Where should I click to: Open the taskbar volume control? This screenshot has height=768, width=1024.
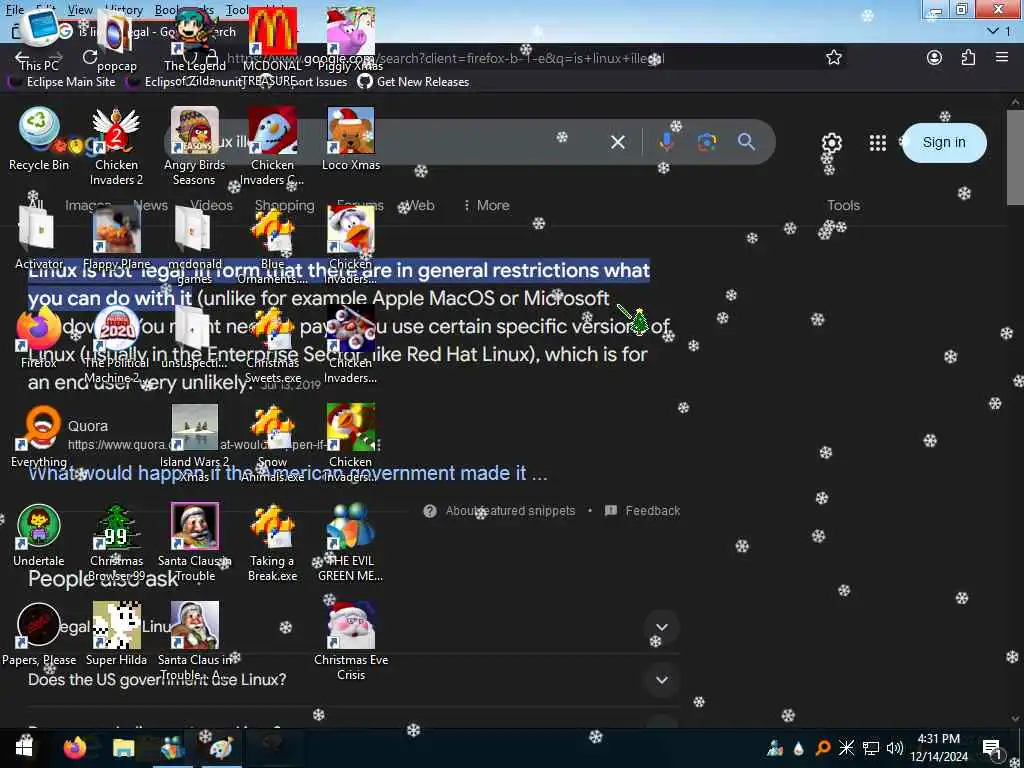[x=895, y=748]
